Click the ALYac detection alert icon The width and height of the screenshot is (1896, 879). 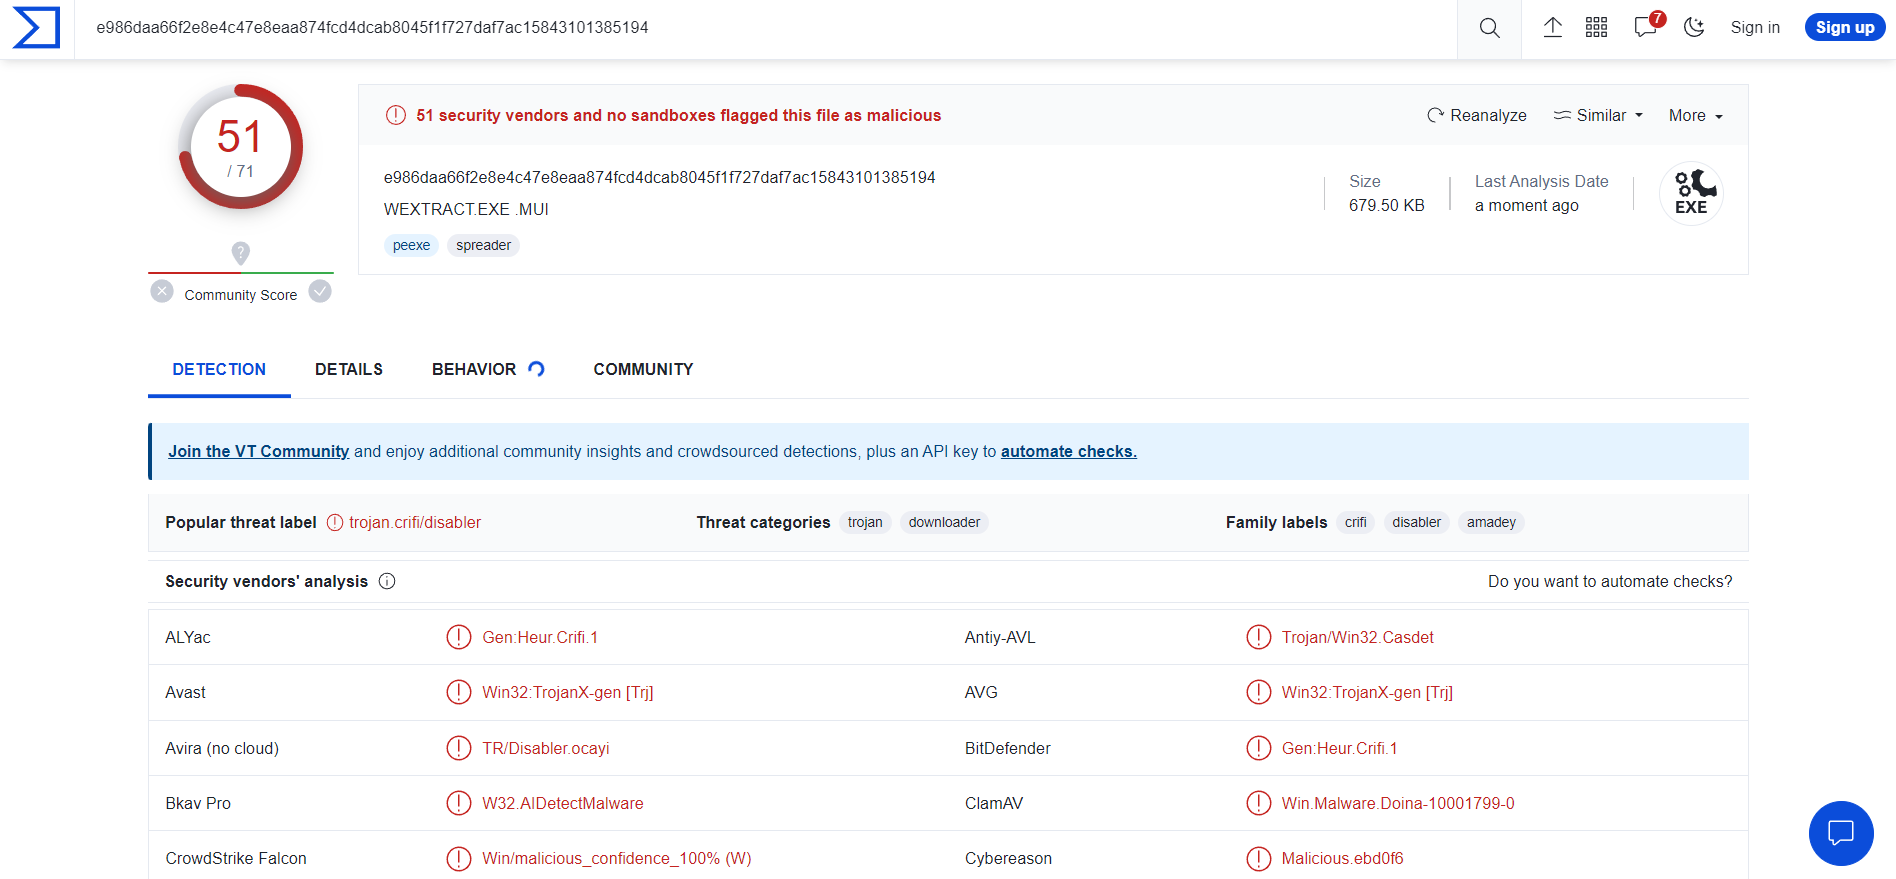[459, 637]
